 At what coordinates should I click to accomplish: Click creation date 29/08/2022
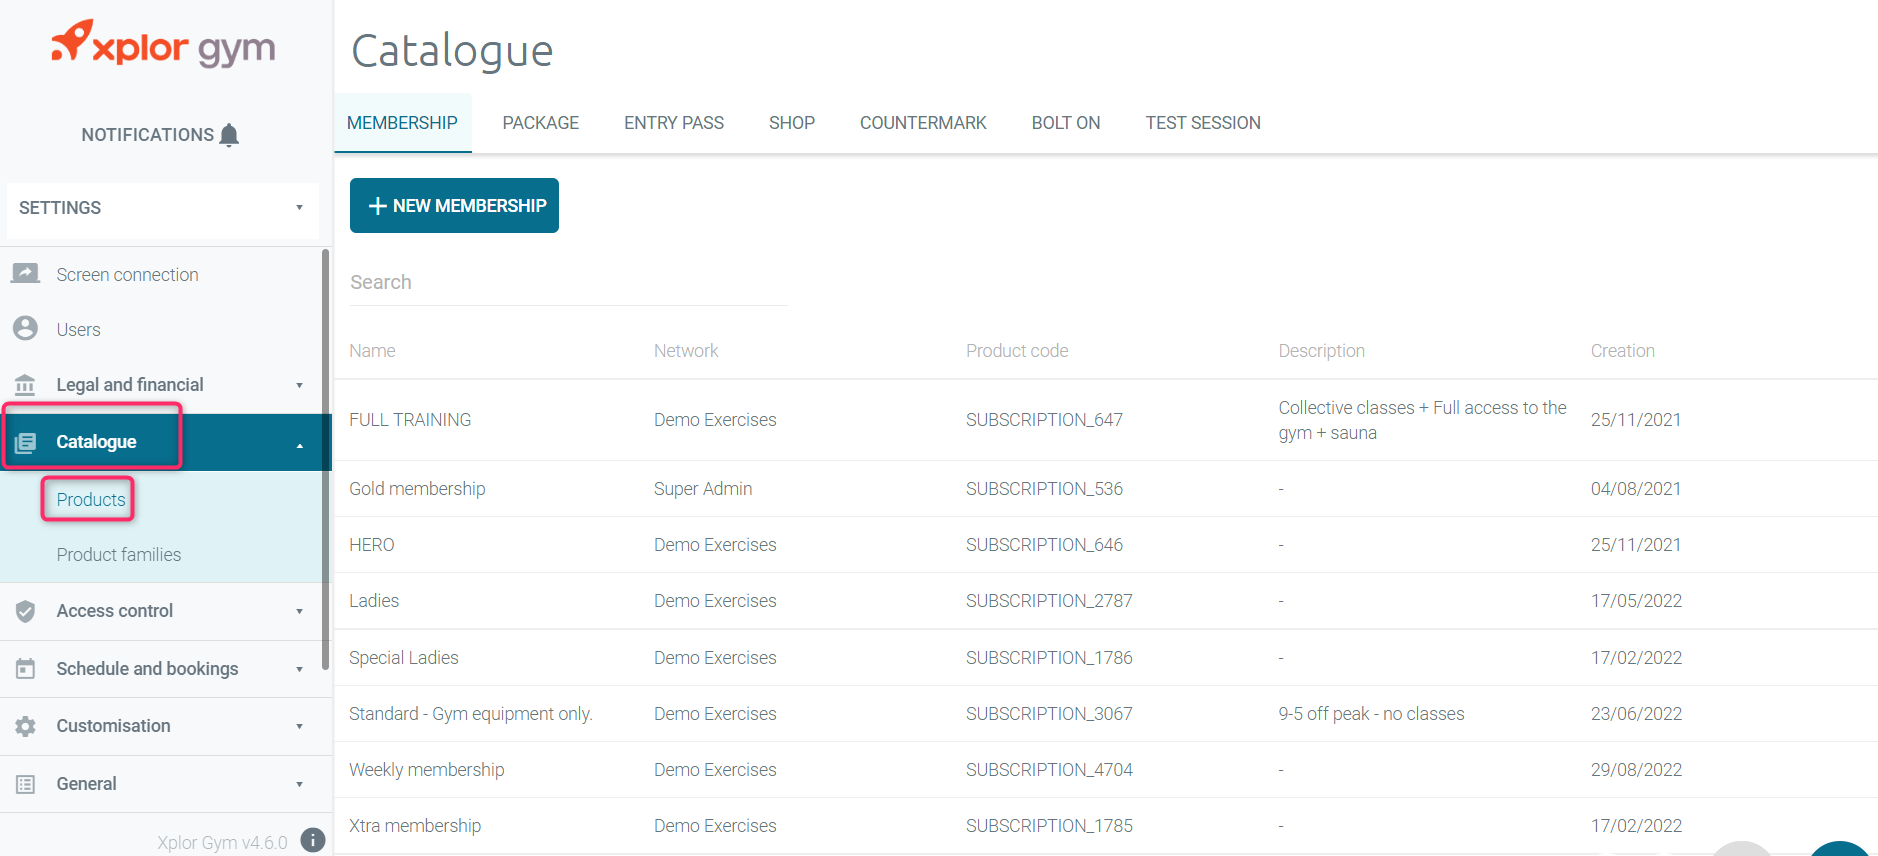pyautogui.click(x=1636, y=770)
